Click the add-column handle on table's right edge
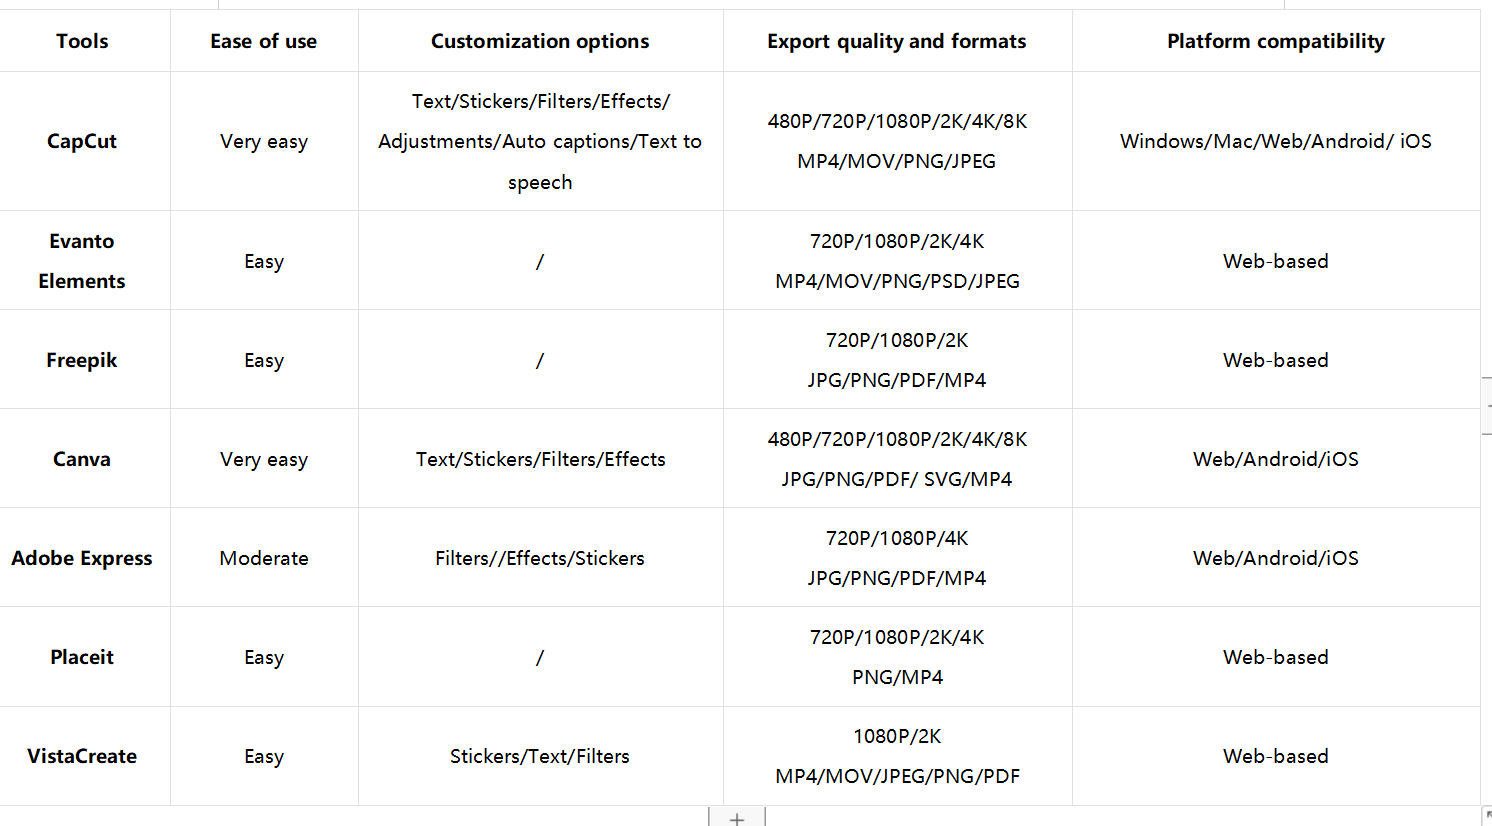Viewport: 1492px width, 826px height. coord(1487,406)
